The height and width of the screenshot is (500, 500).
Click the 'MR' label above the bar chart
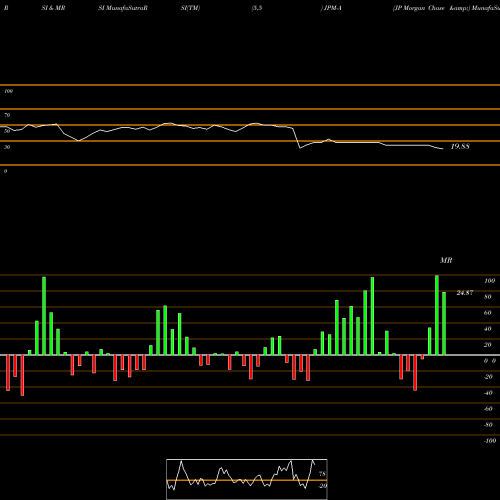click(x=446, y=260)
